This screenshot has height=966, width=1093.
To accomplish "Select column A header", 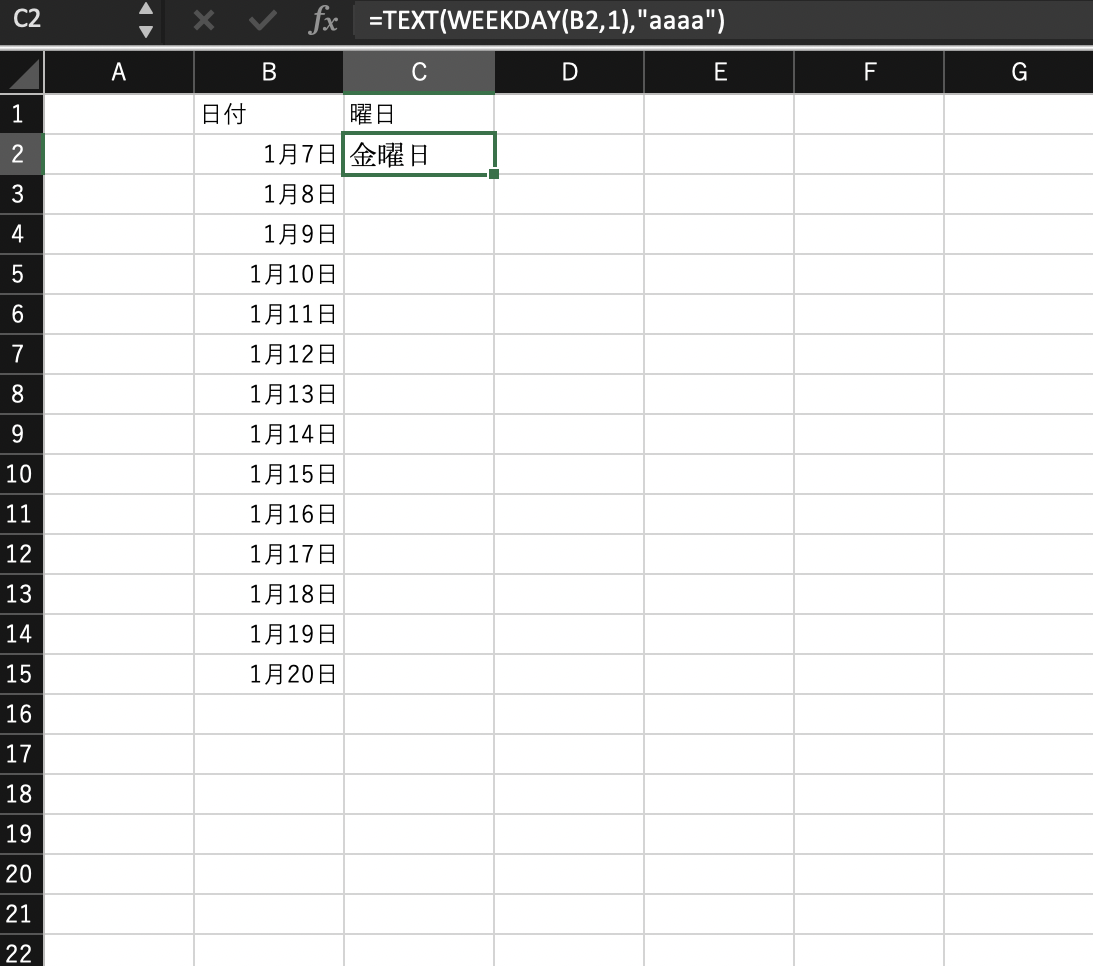I will (x=119, y=72).
